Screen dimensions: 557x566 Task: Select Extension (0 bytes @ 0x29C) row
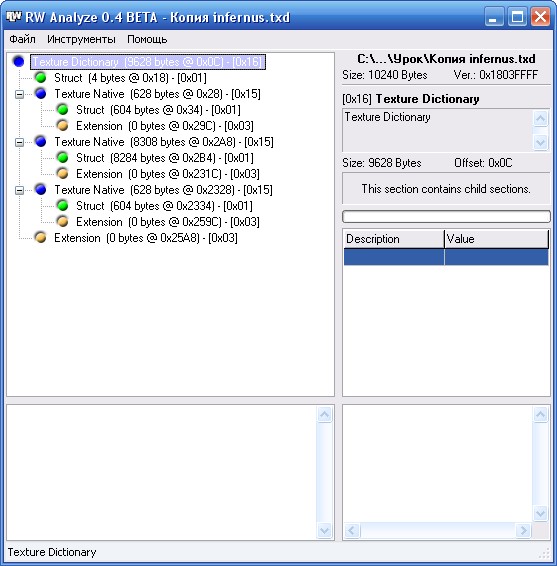(165, 126)
